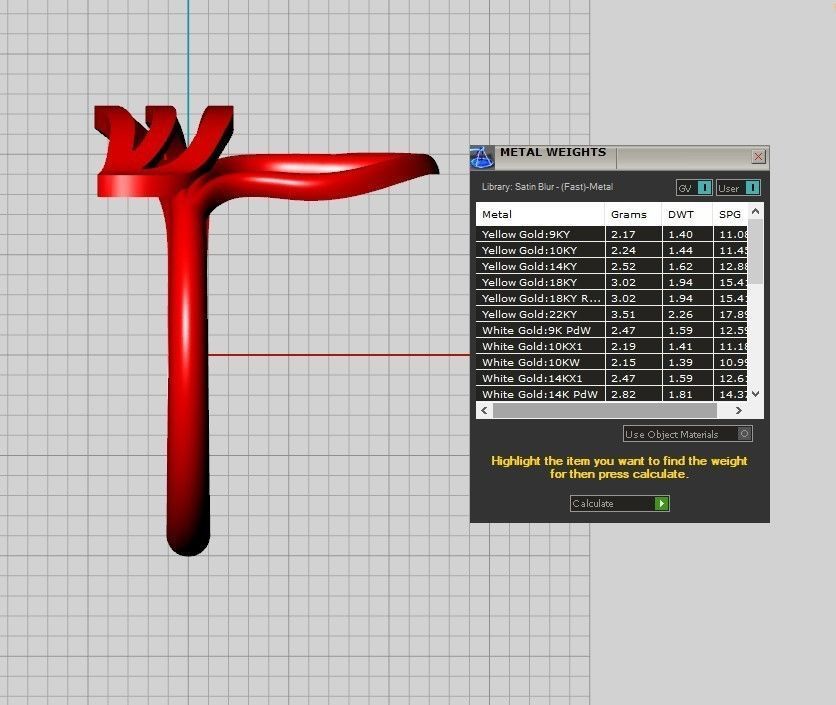The width and height of the screenshot is (836, 705).
Task: Select the White Gold:9K PdW row
Action: click(612, 330)
